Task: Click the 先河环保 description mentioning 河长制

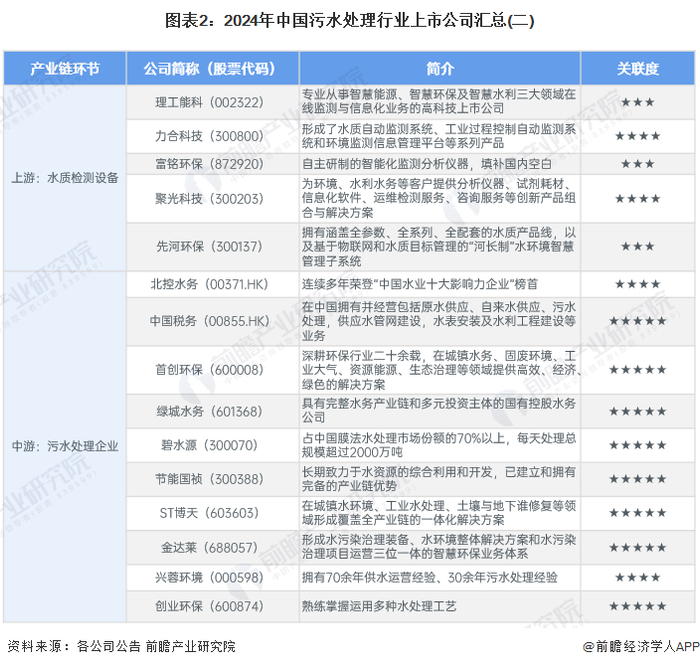Action: coord(439,246)
